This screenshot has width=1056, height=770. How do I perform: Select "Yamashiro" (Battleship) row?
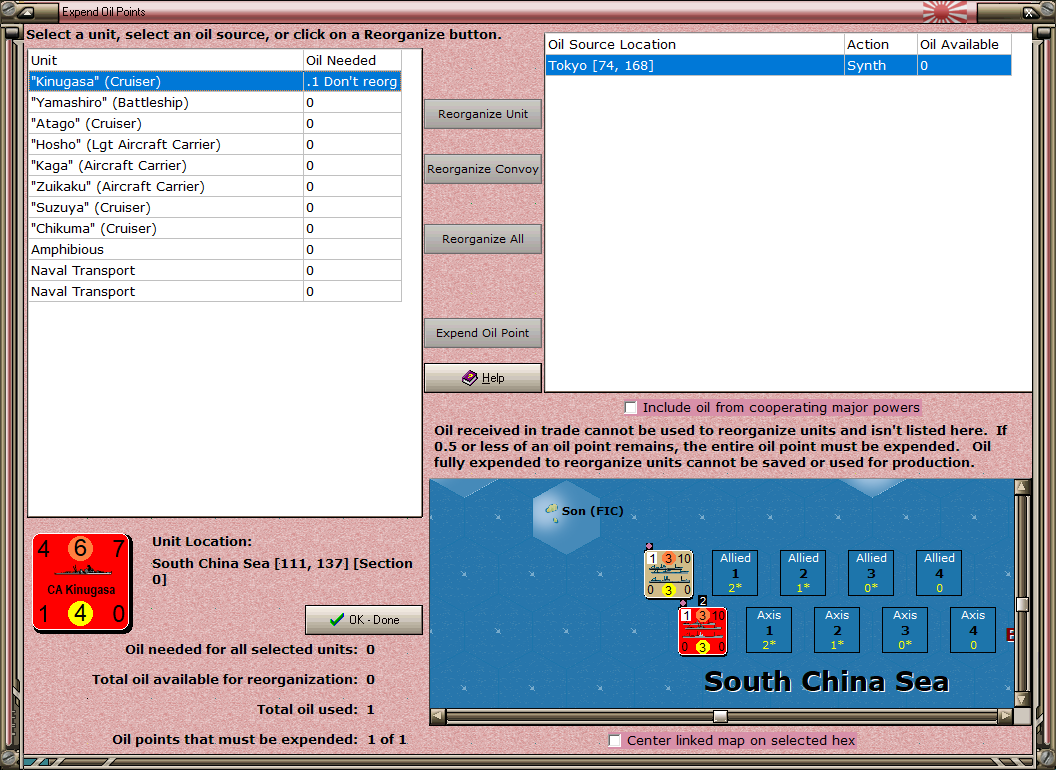point(215,102)
